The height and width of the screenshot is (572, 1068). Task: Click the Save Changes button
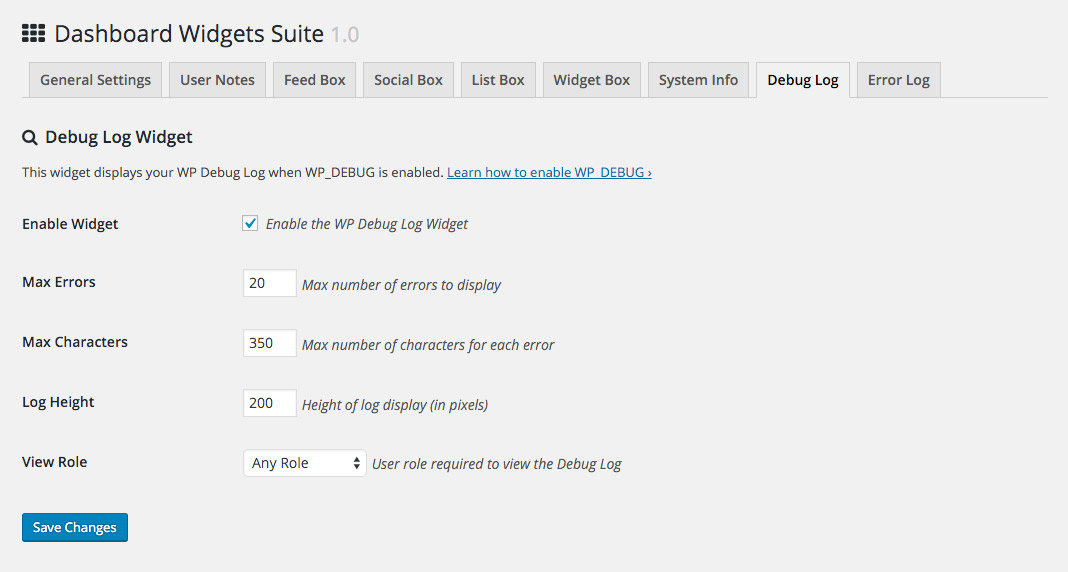pyautogui.click(x=75, y=528)
